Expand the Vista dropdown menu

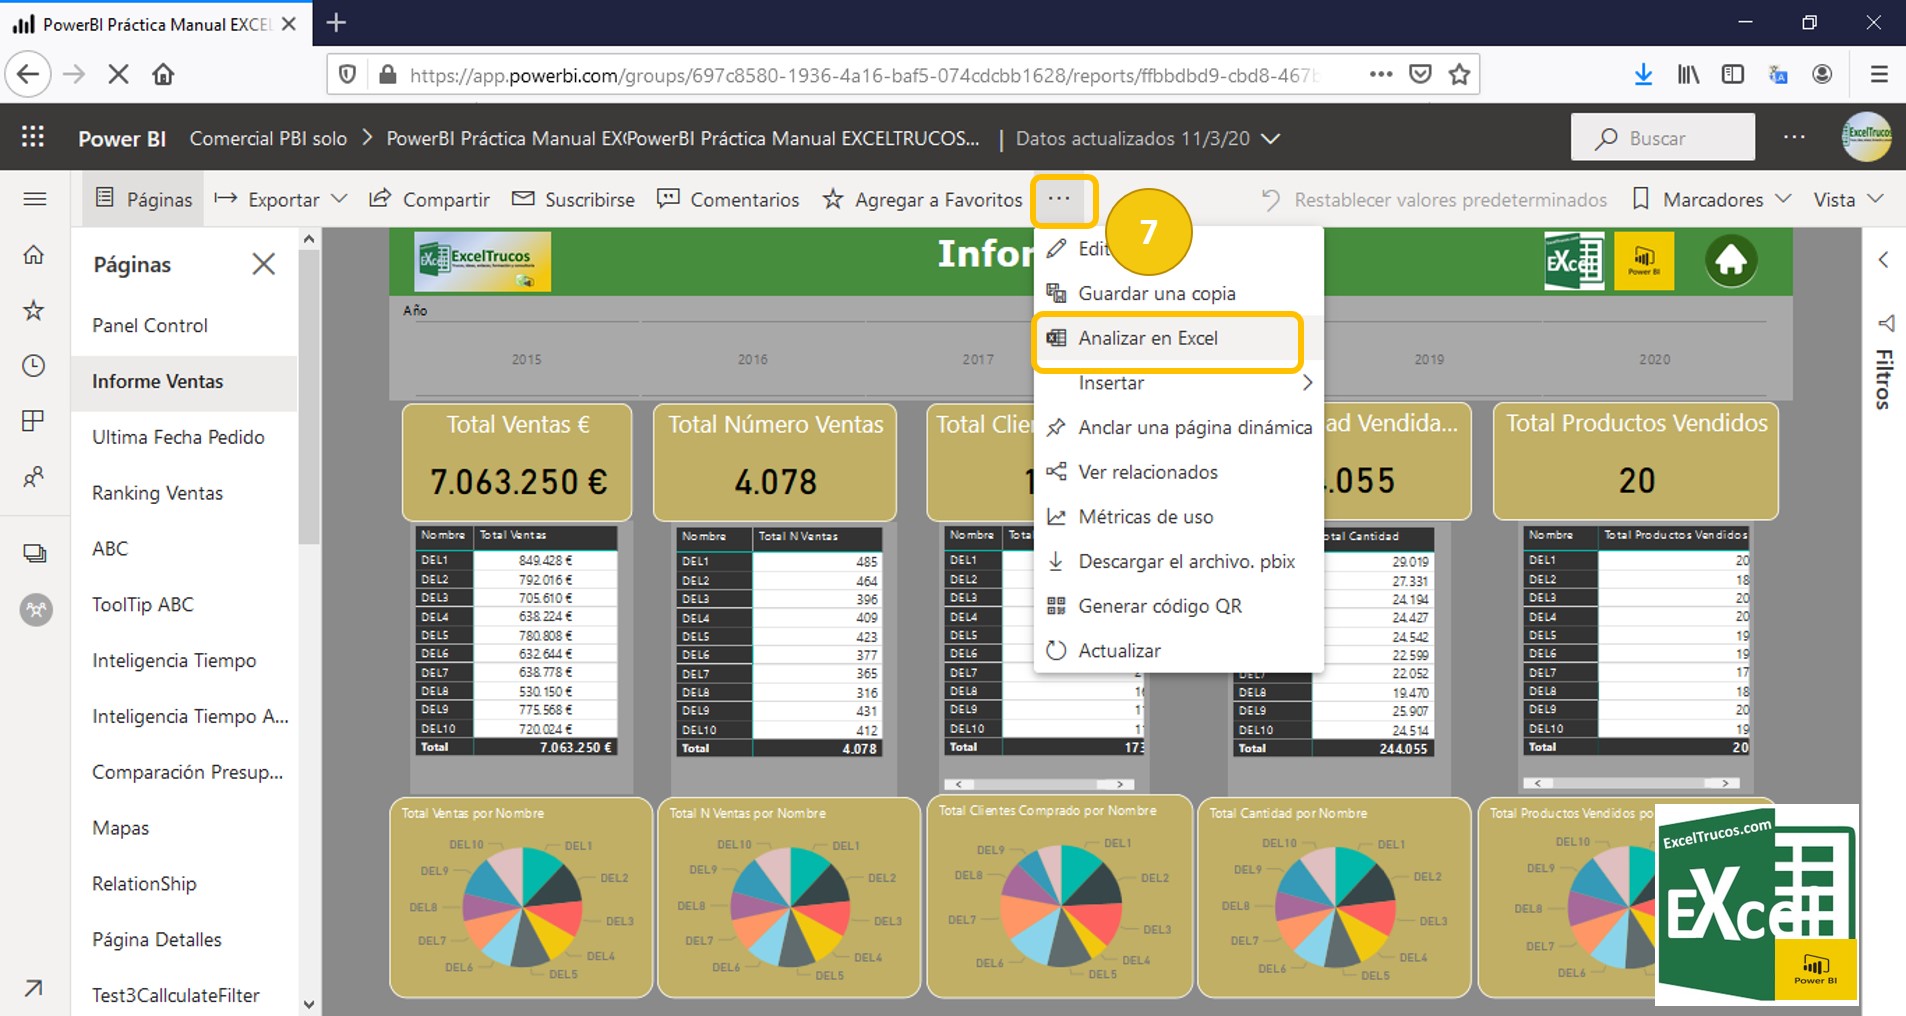coord(1847,199)
